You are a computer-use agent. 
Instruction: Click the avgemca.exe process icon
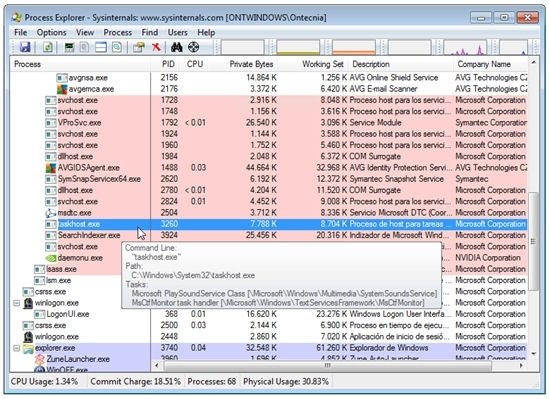point(62,89)
